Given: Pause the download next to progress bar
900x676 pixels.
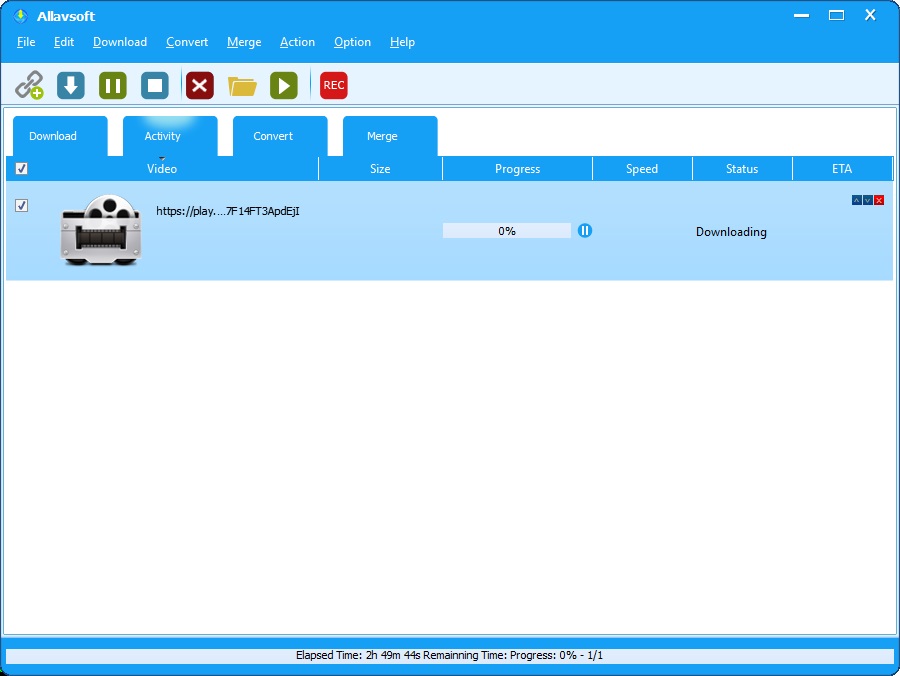Looking at the screenshot, I should tap(585, 231).
